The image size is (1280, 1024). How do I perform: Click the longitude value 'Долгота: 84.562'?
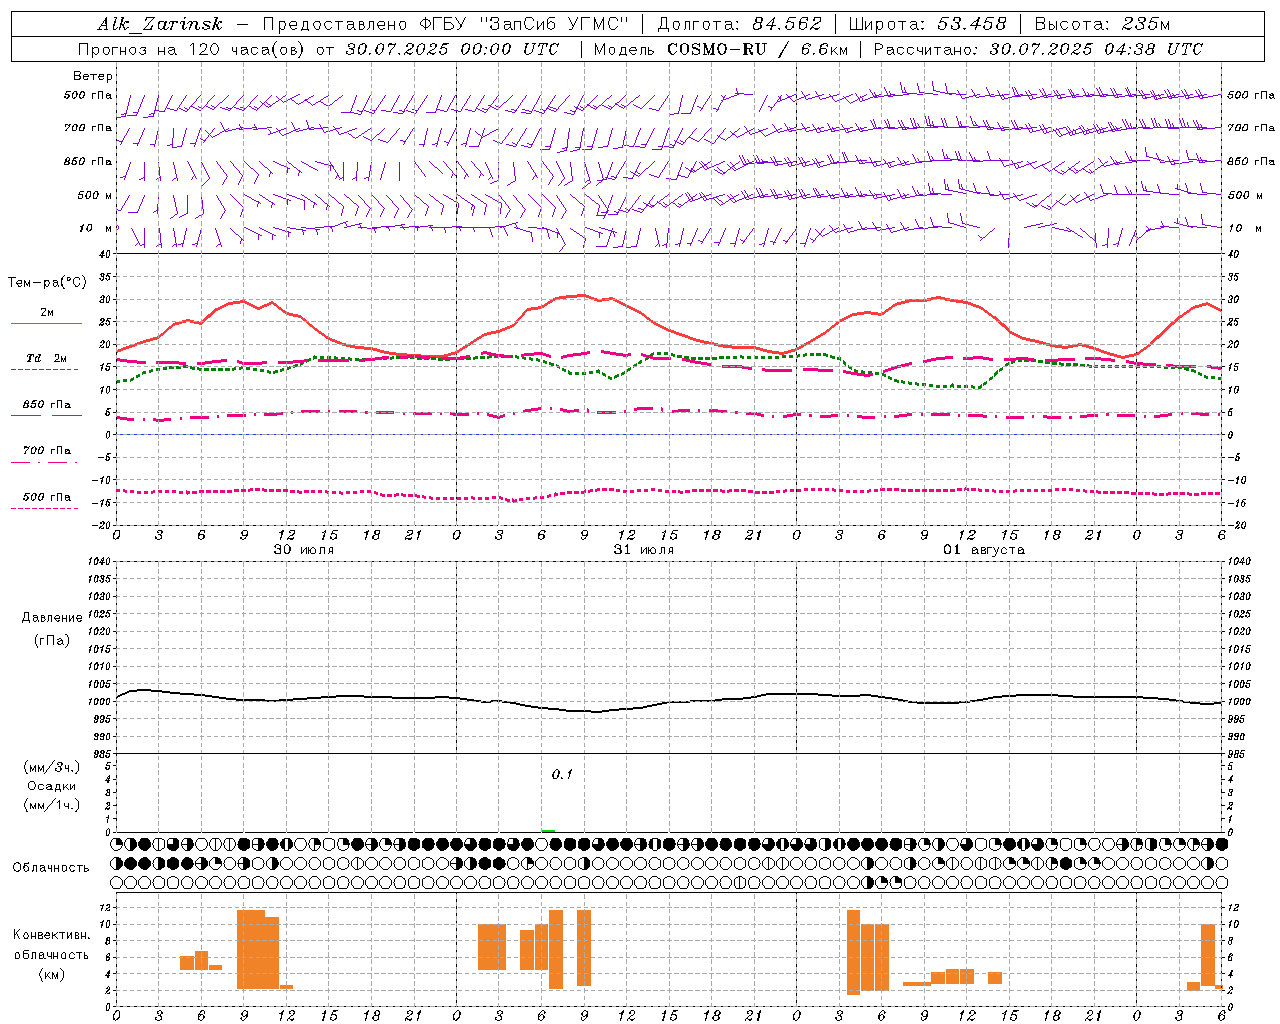(x=739, y=24)
